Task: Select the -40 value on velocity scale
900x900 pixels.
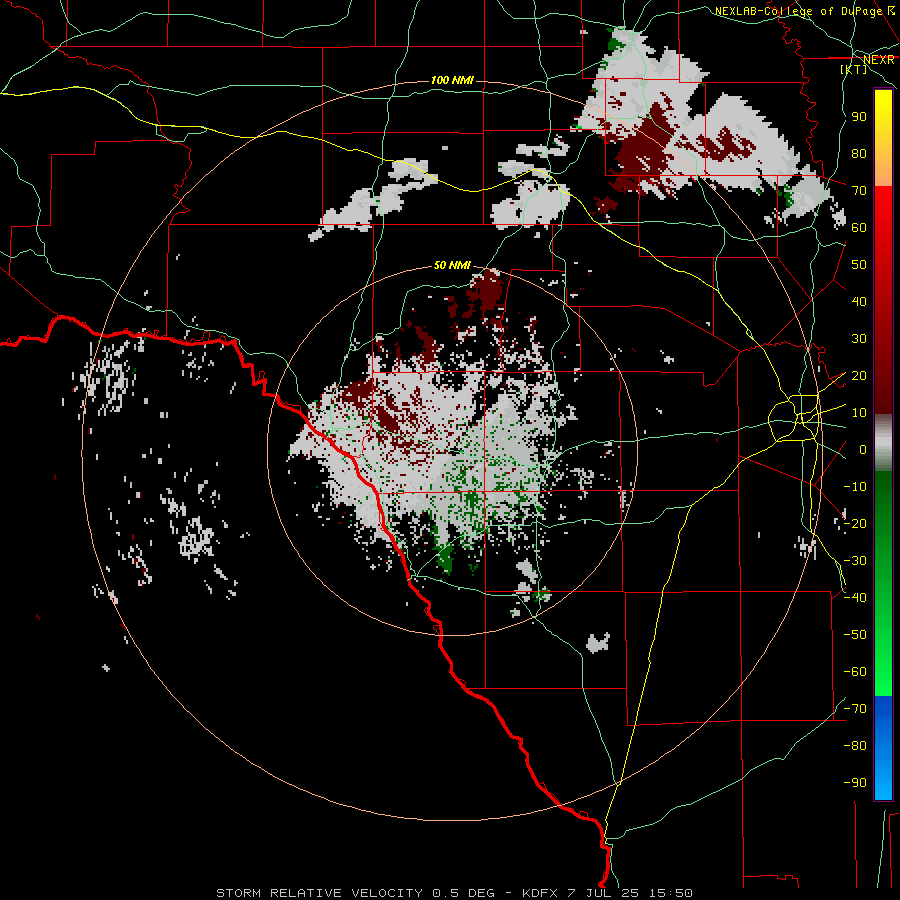Action: pos(855,598)
